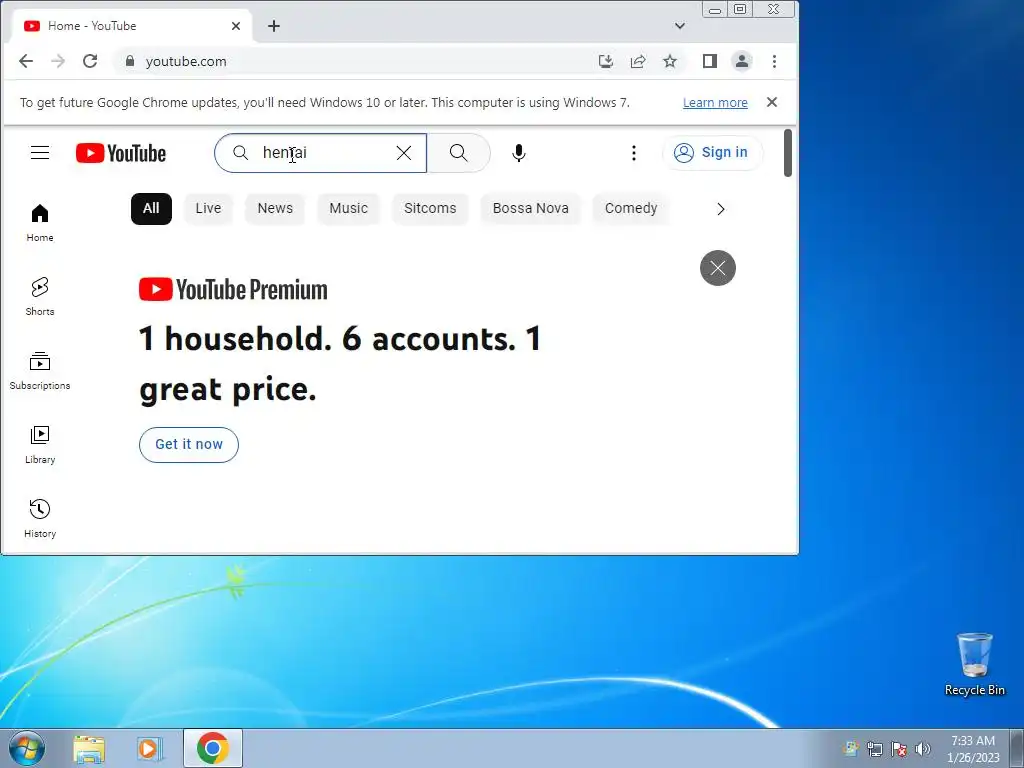Select the Sitcoms category chip

point(430,209)
